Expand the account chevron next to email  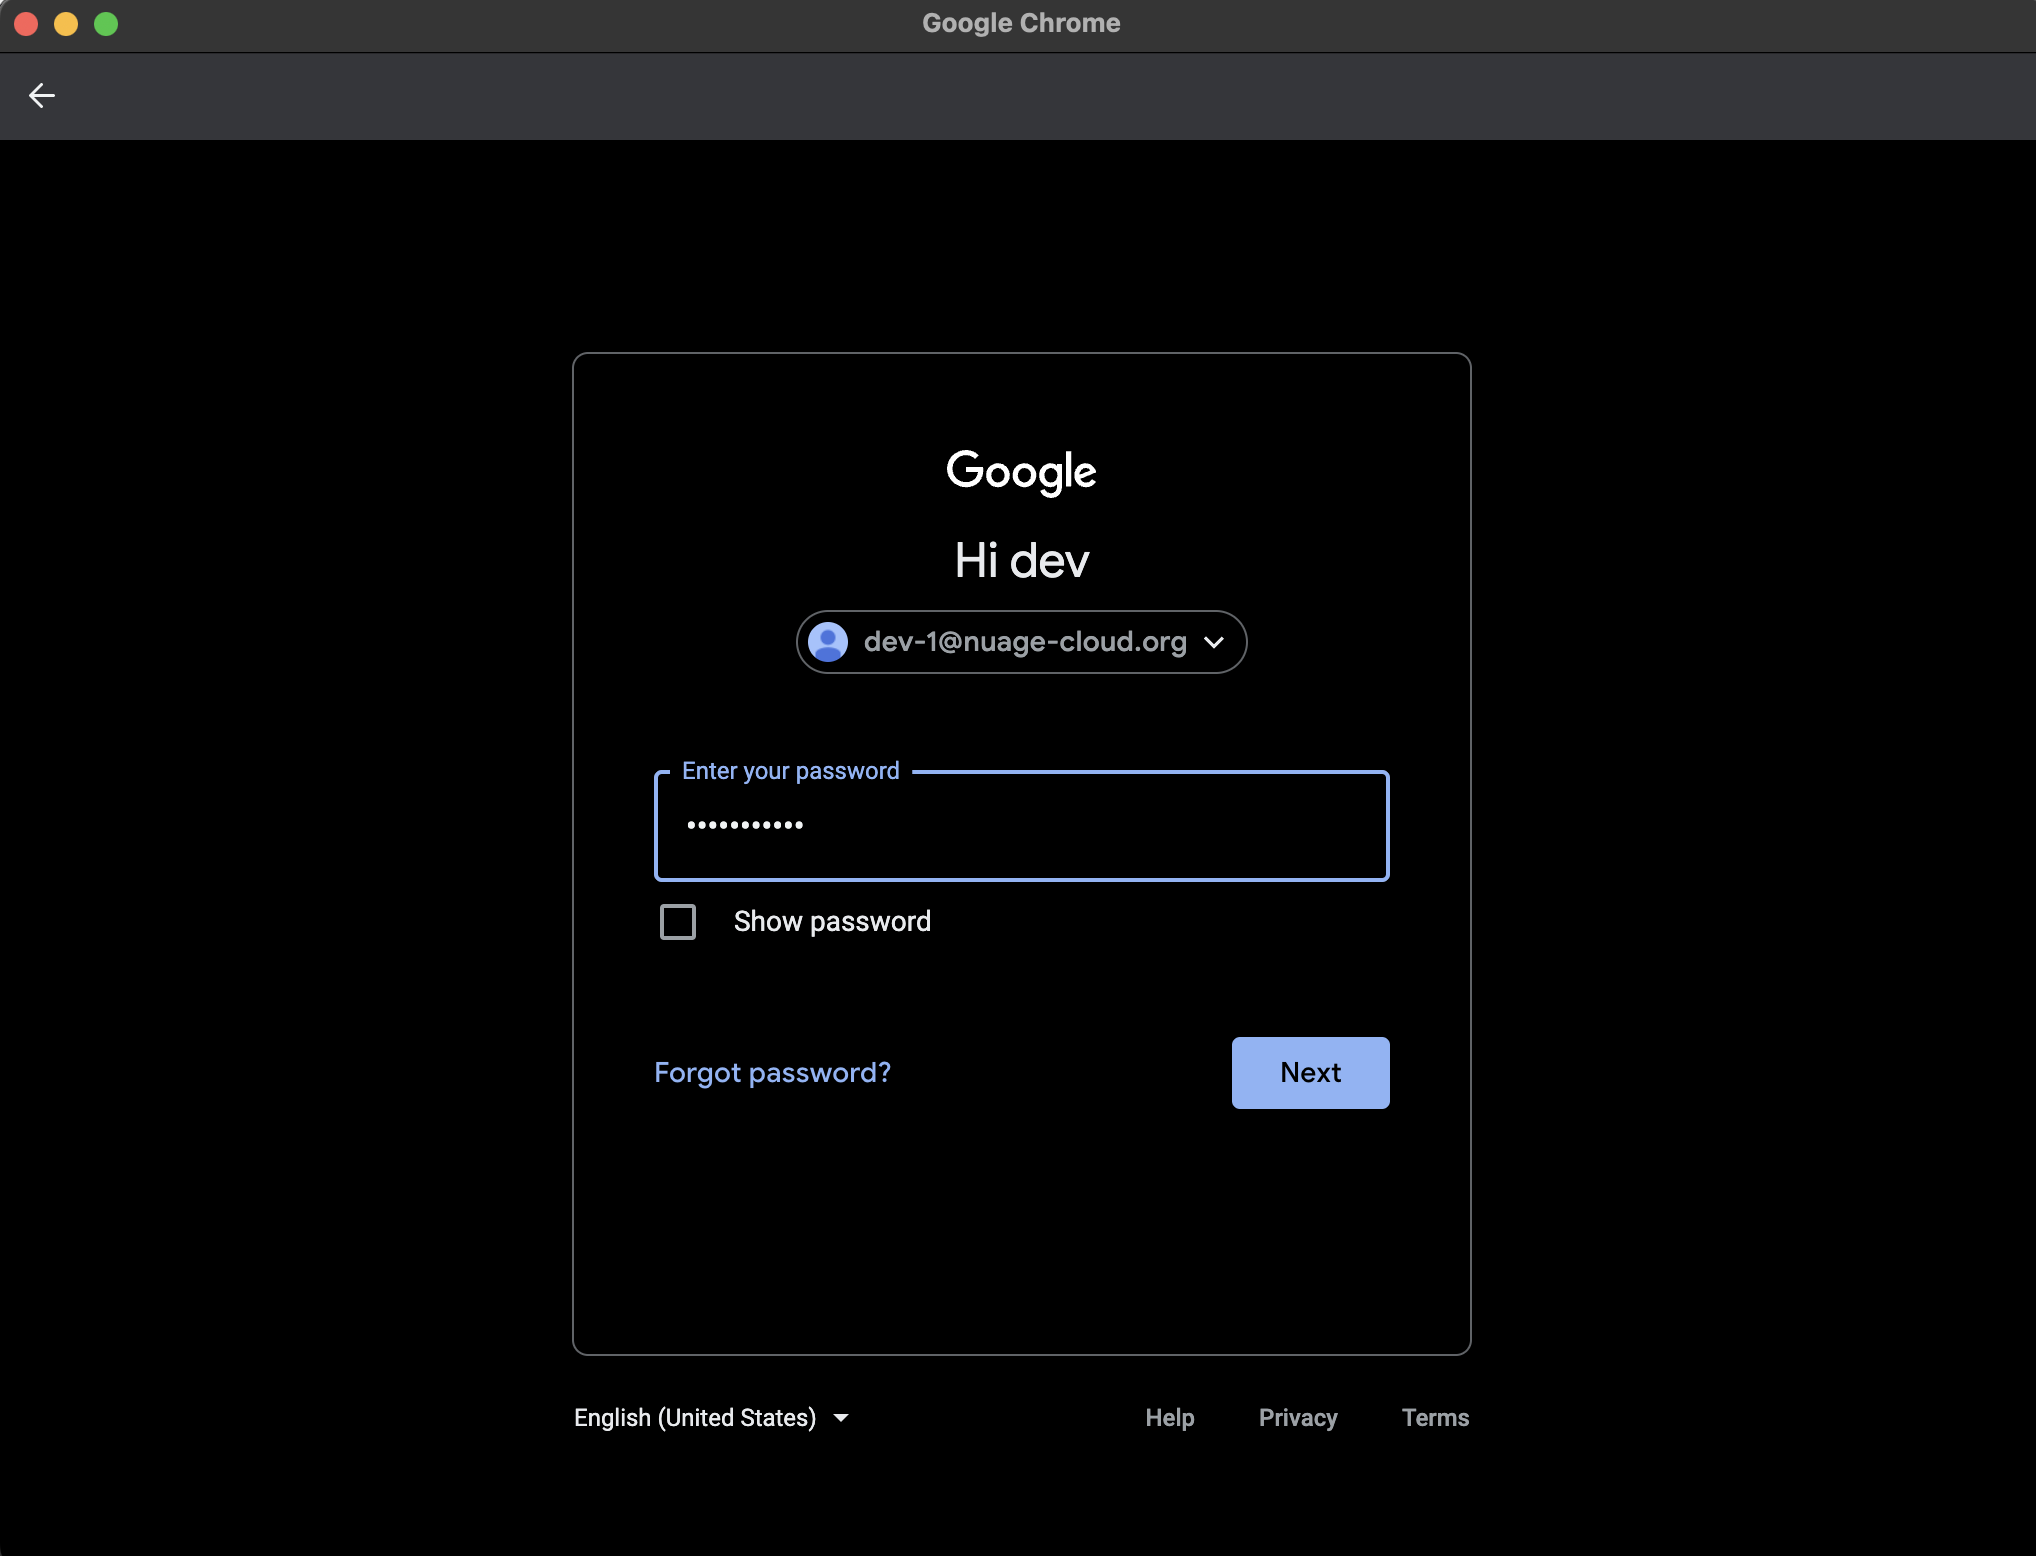1214,642
